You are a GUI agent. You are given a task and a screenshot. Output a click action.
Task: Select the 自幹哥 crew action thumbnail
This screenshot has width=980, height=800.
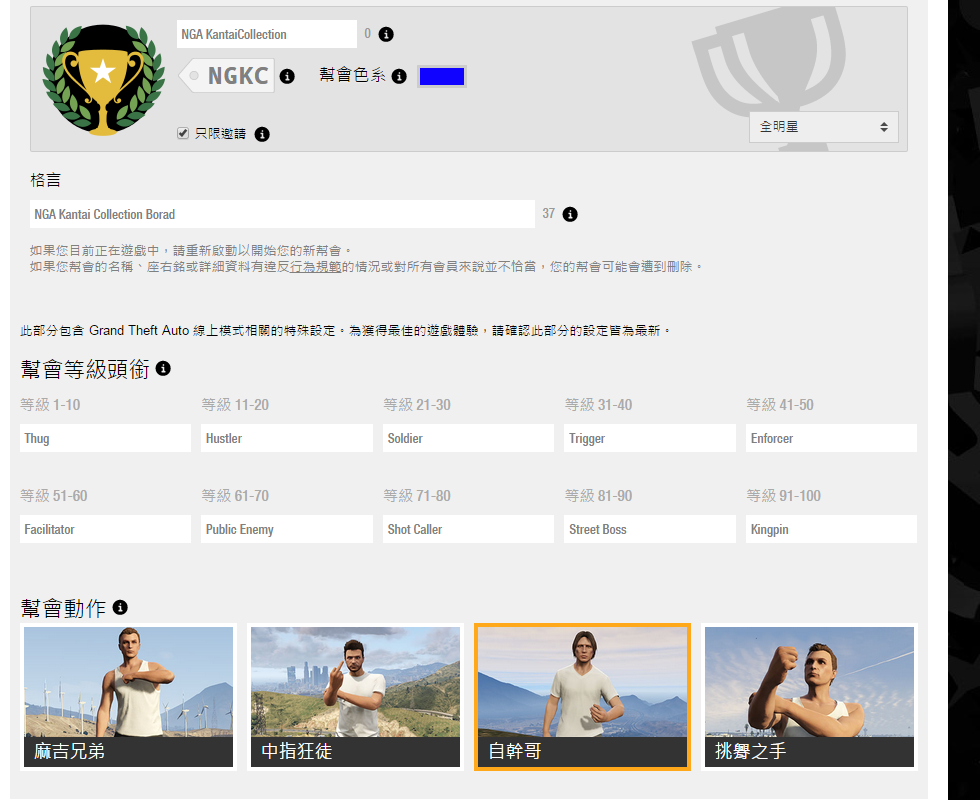[582, 697]
